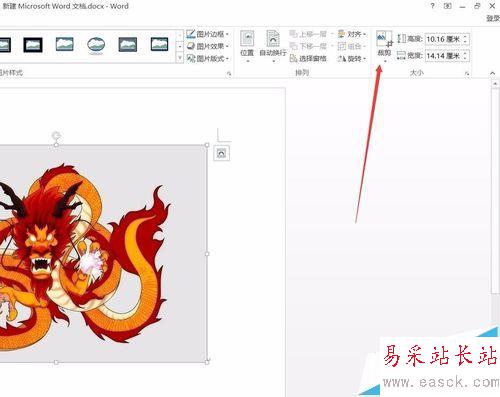Click Send Backward (下移一层)
The image size is (500, 397).
[x=308, y=46]
